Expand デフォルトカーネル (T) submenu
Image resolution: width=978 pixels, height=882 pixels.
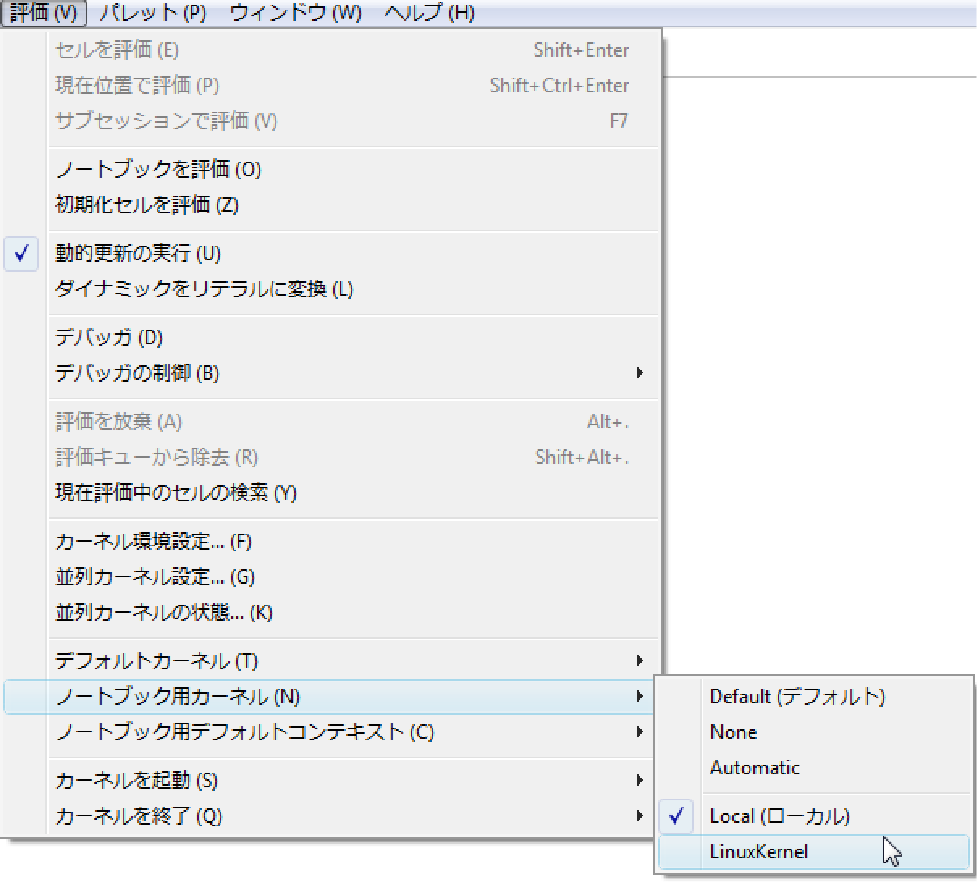tap(331, 661)
